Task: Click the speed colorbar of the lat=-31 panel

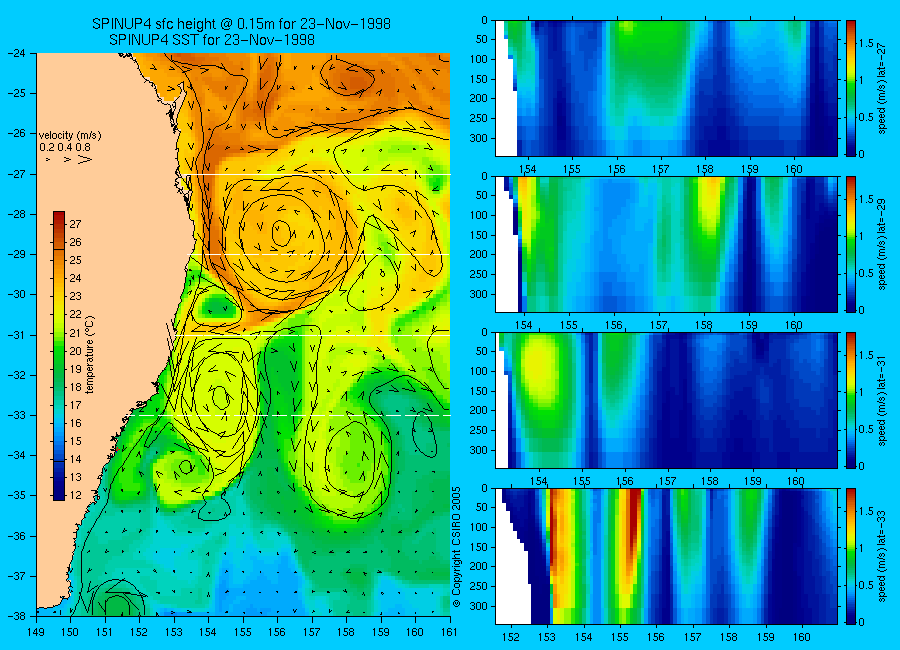Action: tap(851, 400)
